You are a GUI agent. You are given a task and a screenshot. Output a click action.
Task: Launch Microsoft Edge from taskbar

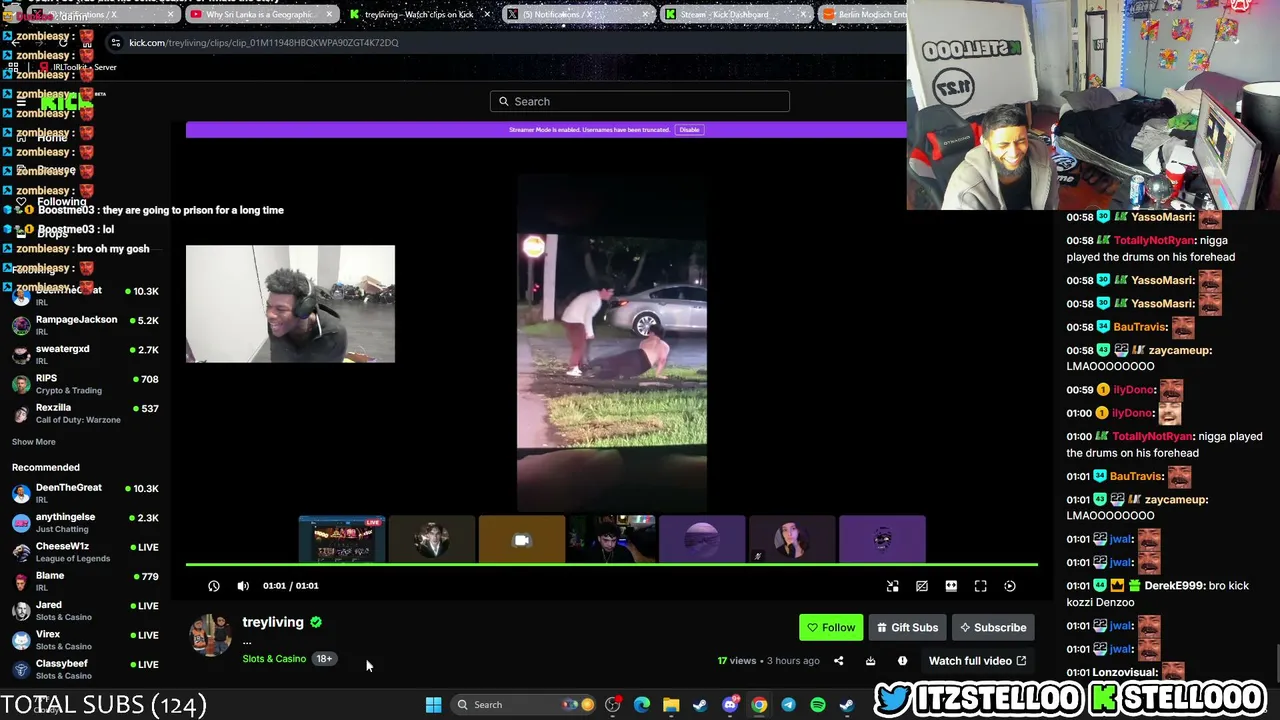tap(641, 705)
